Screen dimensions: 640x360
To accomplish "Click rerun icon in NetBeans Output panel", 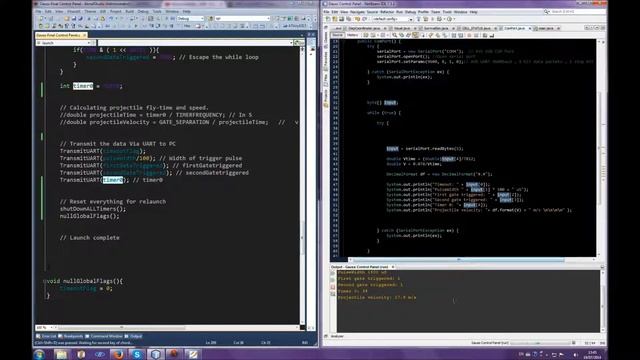I will click(332, 273).
